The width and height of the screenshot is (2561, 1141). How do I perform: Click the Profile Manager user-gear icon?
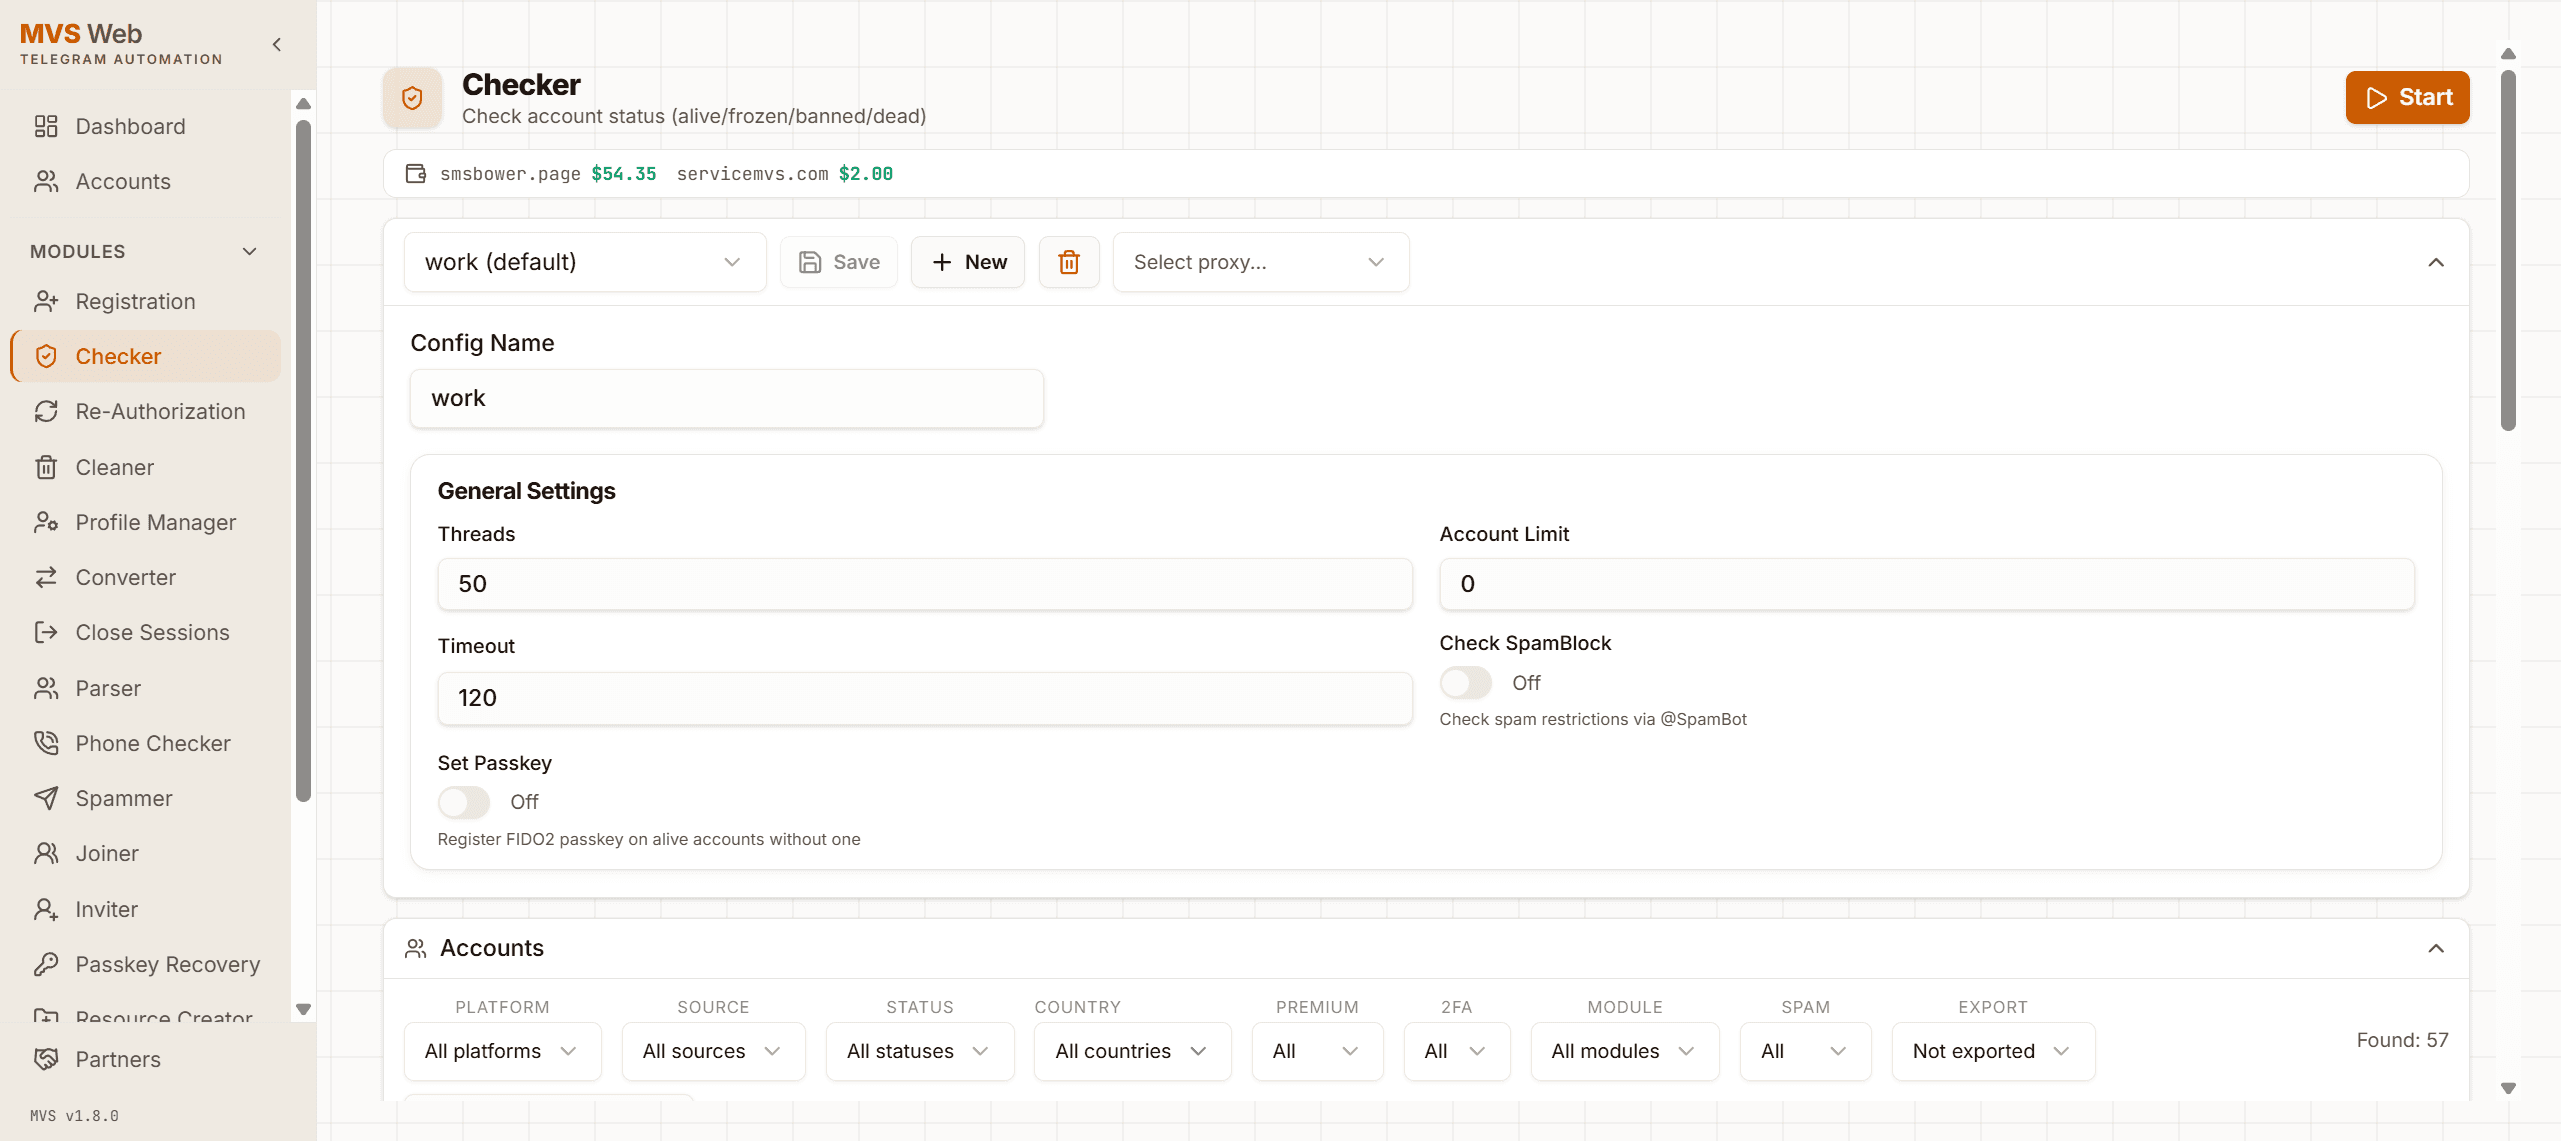coord(46,522)
